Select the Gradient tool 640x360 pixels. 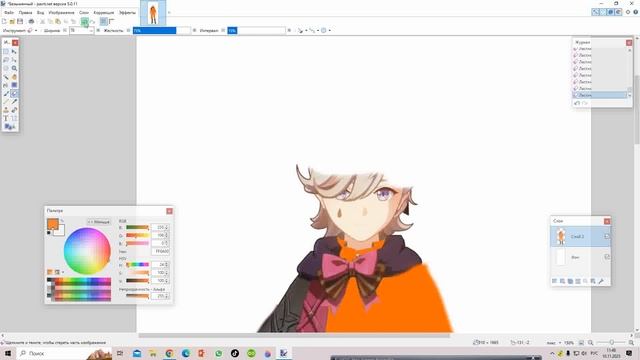tap(14, 85)
